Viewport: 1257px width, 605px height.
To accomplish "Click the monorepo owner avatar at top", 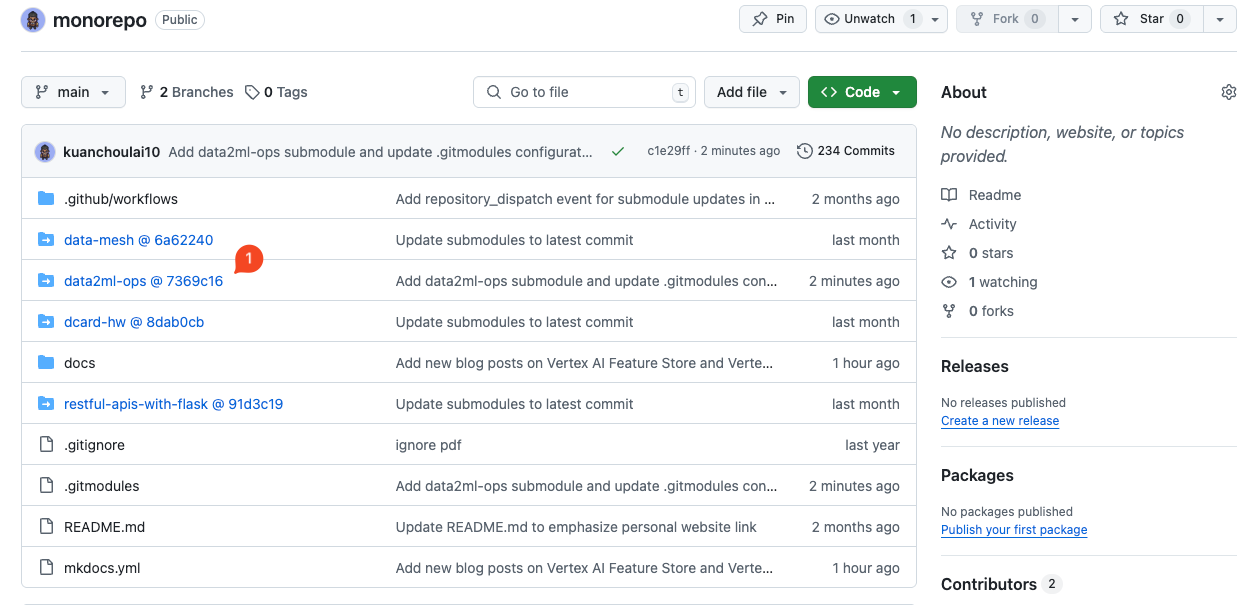I will (33, 20).
